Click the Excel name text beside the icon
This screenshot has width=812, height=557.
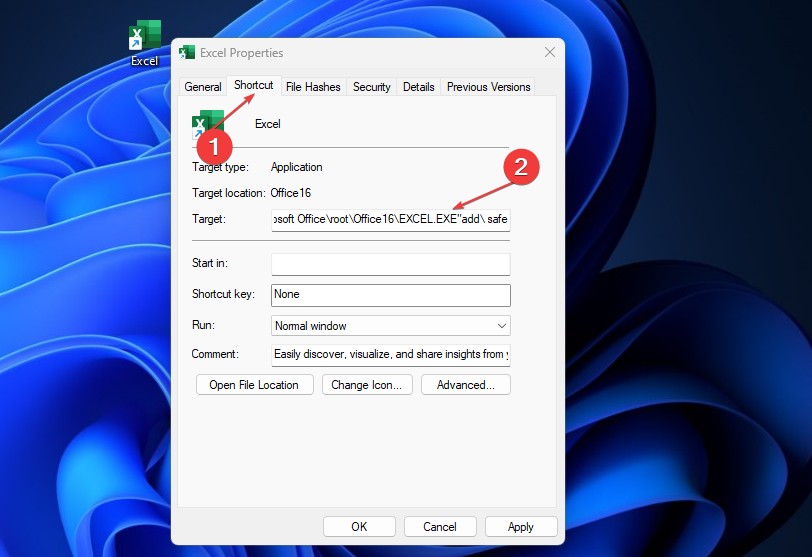267,124
